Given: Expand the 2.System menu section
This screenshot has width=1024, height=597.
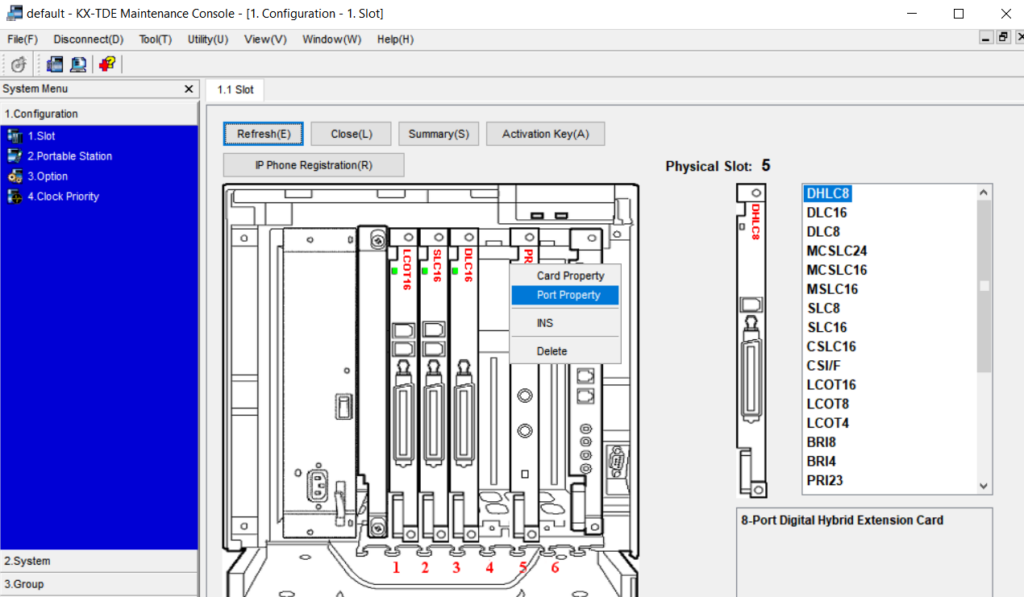Looking at the screenshot, I should pos(99,561).
